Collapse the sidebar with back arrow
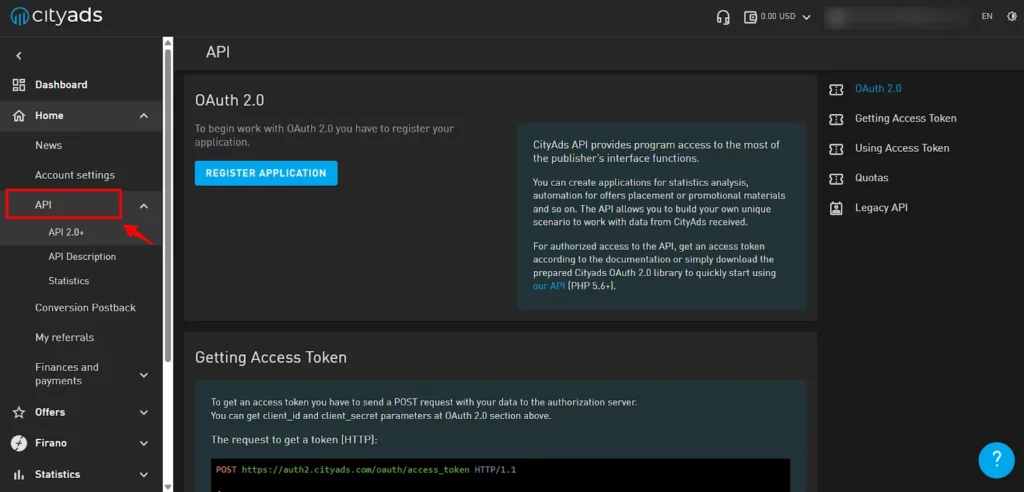 (19, 56)
